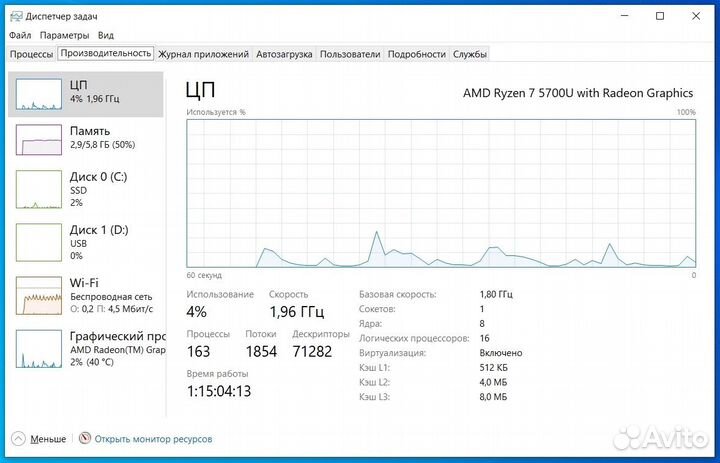The image size is (720, 463).
Task: Click the AMD Ryzen 7 5700U processor name
Action: click(x=578, y=93)
